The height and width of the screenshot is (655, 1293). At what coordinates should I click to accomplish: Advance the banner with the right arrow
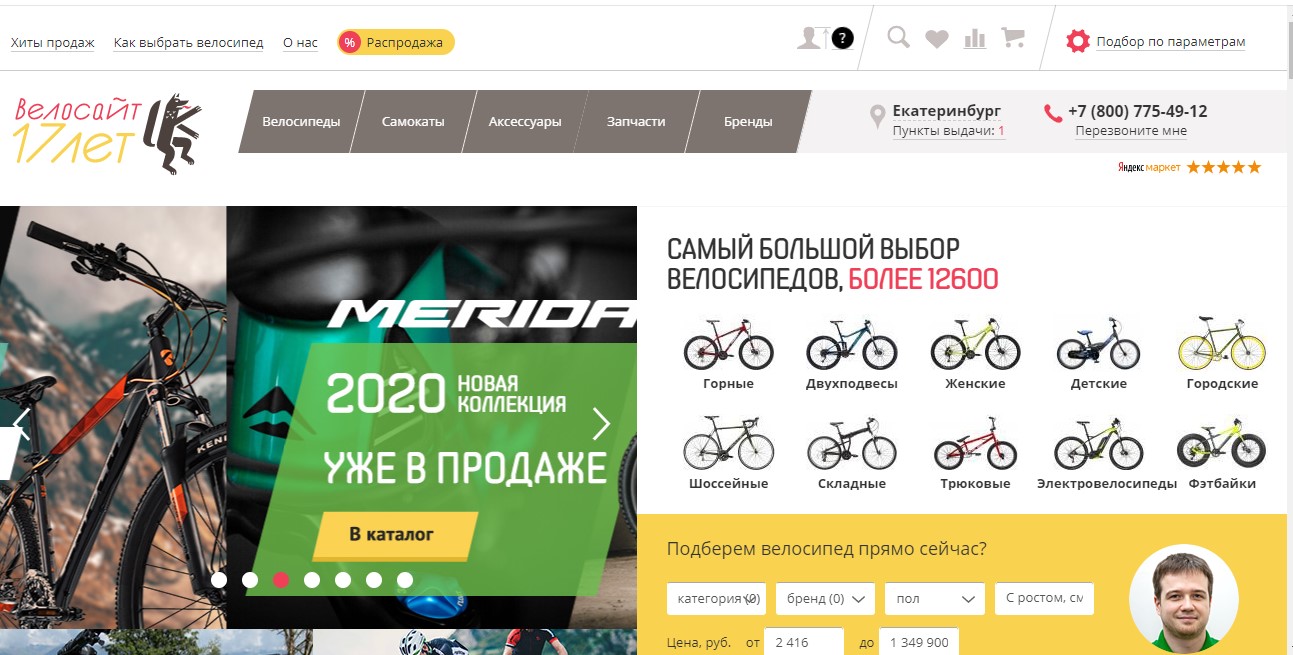[601, 424]
